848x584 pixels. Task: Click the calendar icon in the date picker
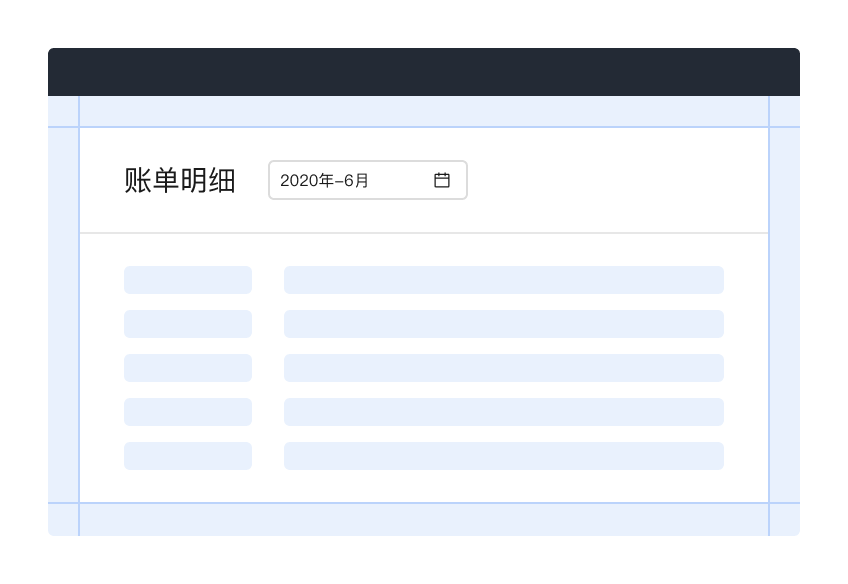click(442, 180)
